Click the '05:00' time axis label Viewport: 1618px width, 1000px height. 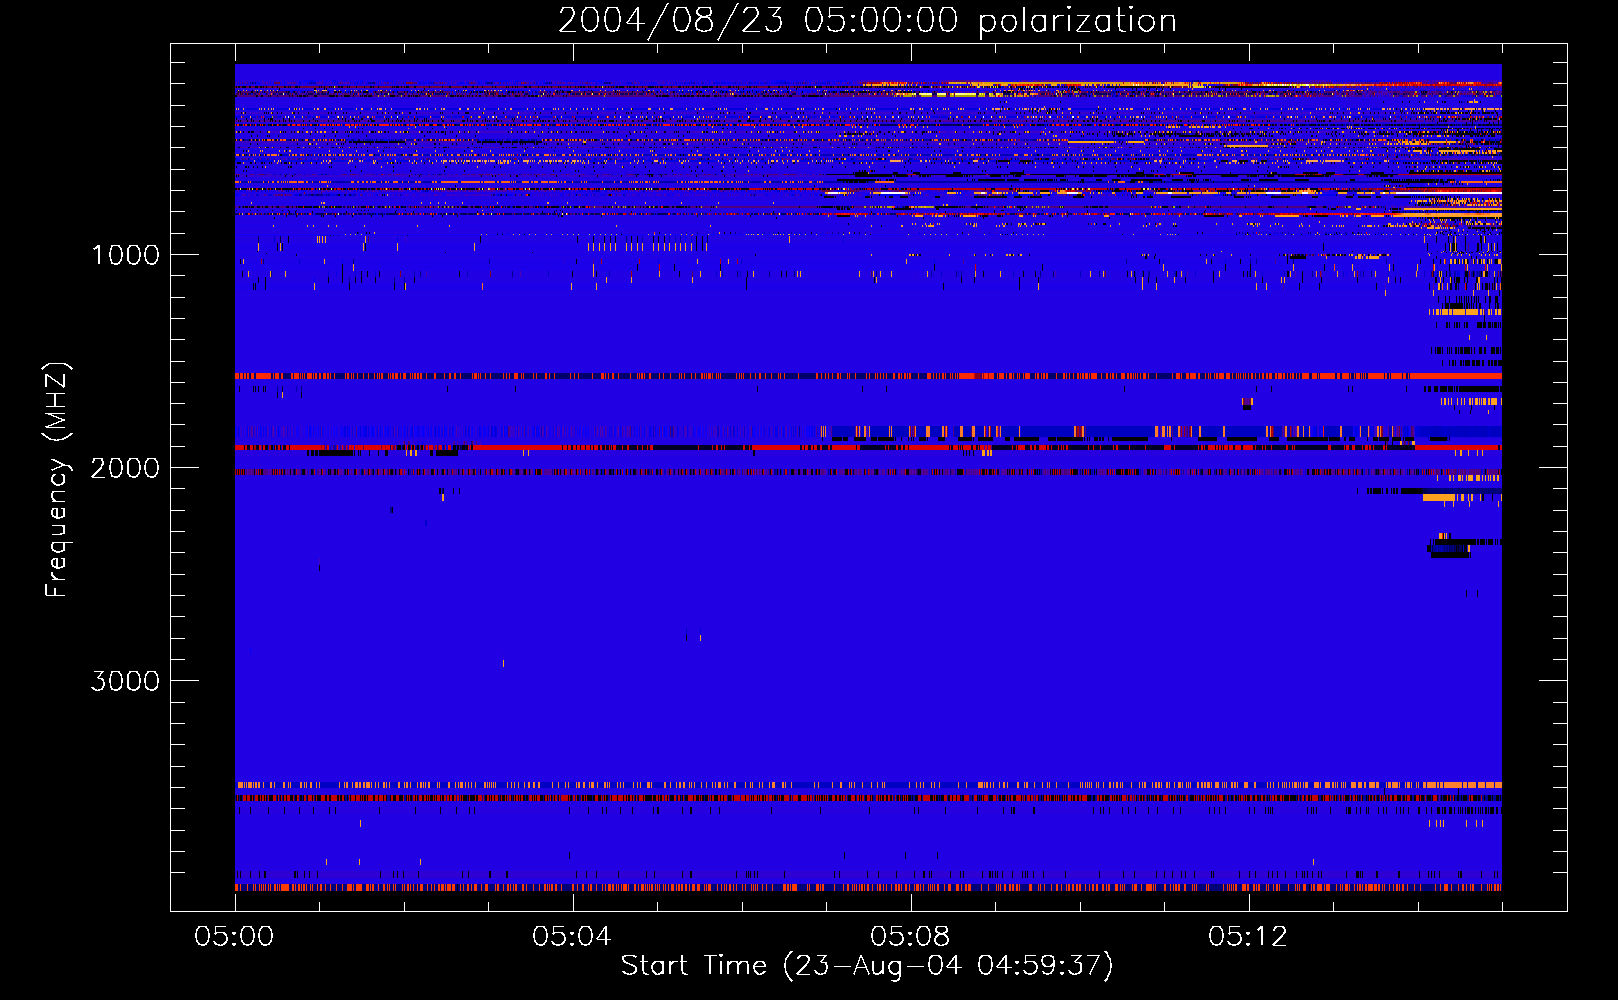point(235,937)
